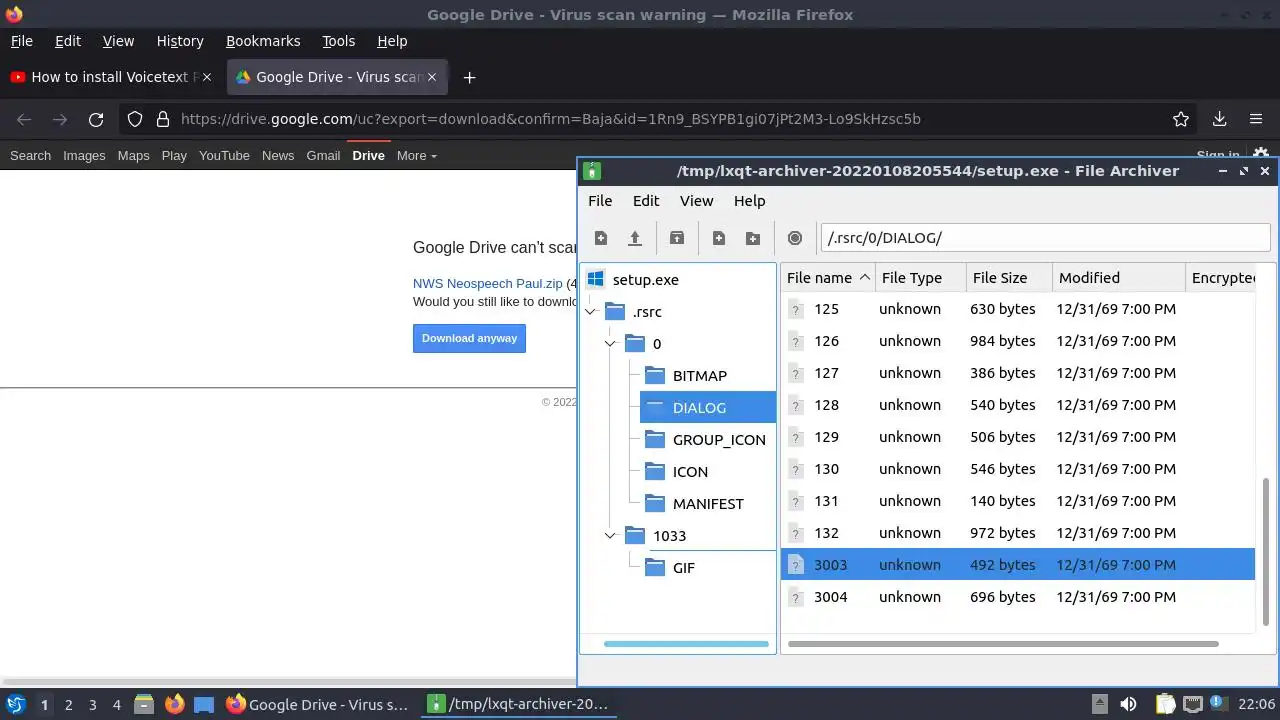
Task: Click the Download anyway button
Action: [x=469, y=338]
